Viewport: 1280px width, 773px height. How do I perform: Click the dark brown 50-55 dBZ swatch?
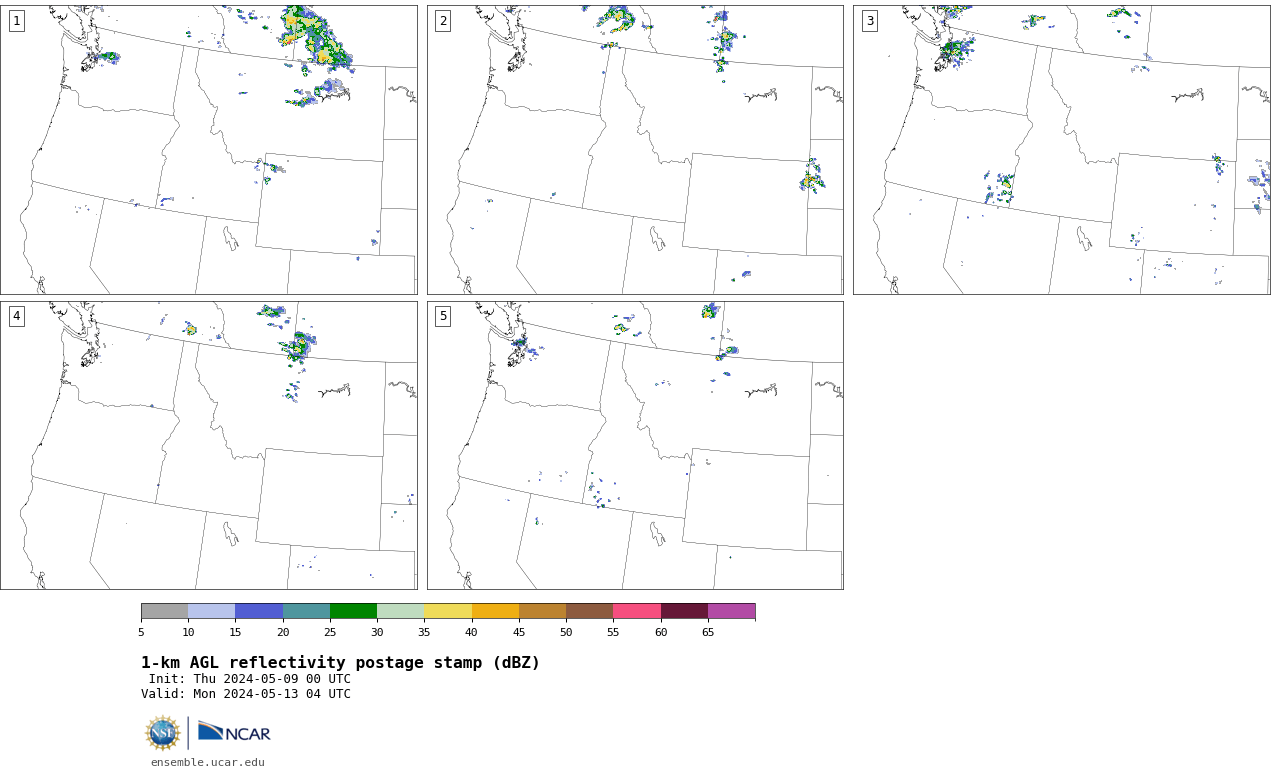(x=589, y=611)
